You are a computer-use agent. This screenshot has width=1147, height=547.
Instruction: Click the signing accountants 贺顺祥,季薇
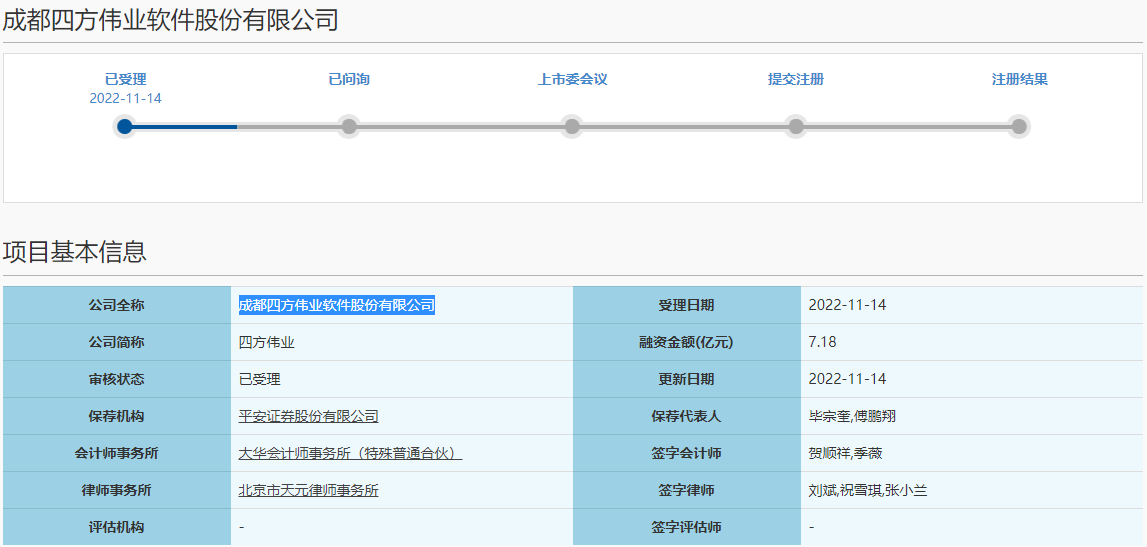tap(845, 453)
